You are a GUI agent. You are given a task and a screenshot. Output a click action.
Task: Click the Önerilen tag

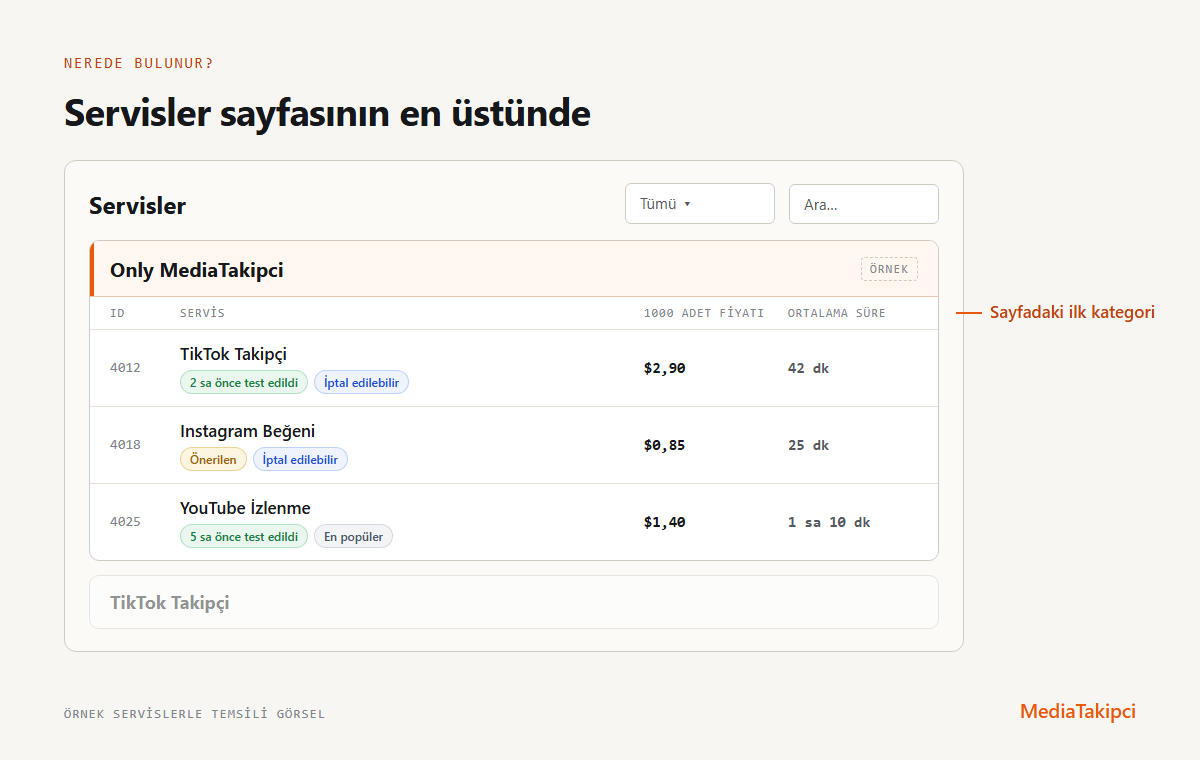[x=213, y=459]
